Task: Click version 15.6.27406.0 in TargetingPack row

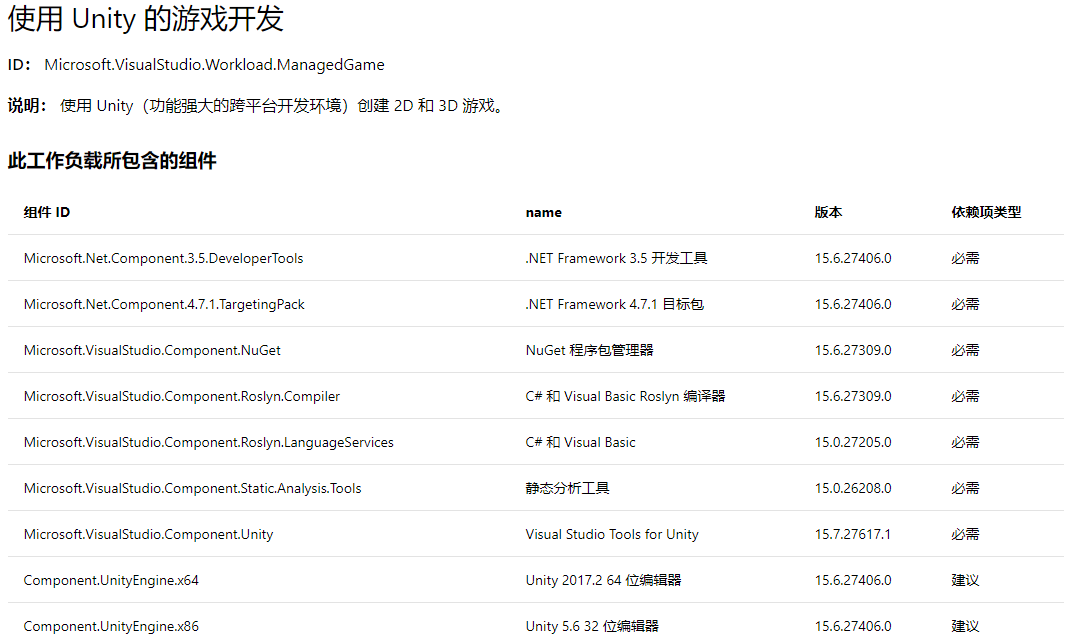Action: pos(853,304)
